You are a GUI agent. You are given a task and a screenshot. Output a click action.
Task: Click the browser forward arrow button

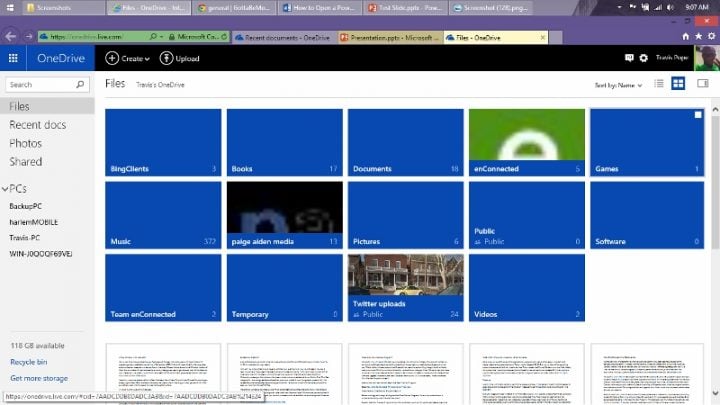click(28, 37)
